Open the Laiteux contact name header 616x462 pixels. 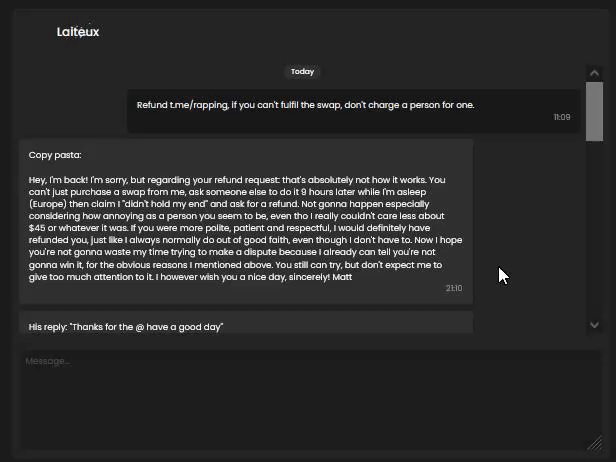coord(78,32)
